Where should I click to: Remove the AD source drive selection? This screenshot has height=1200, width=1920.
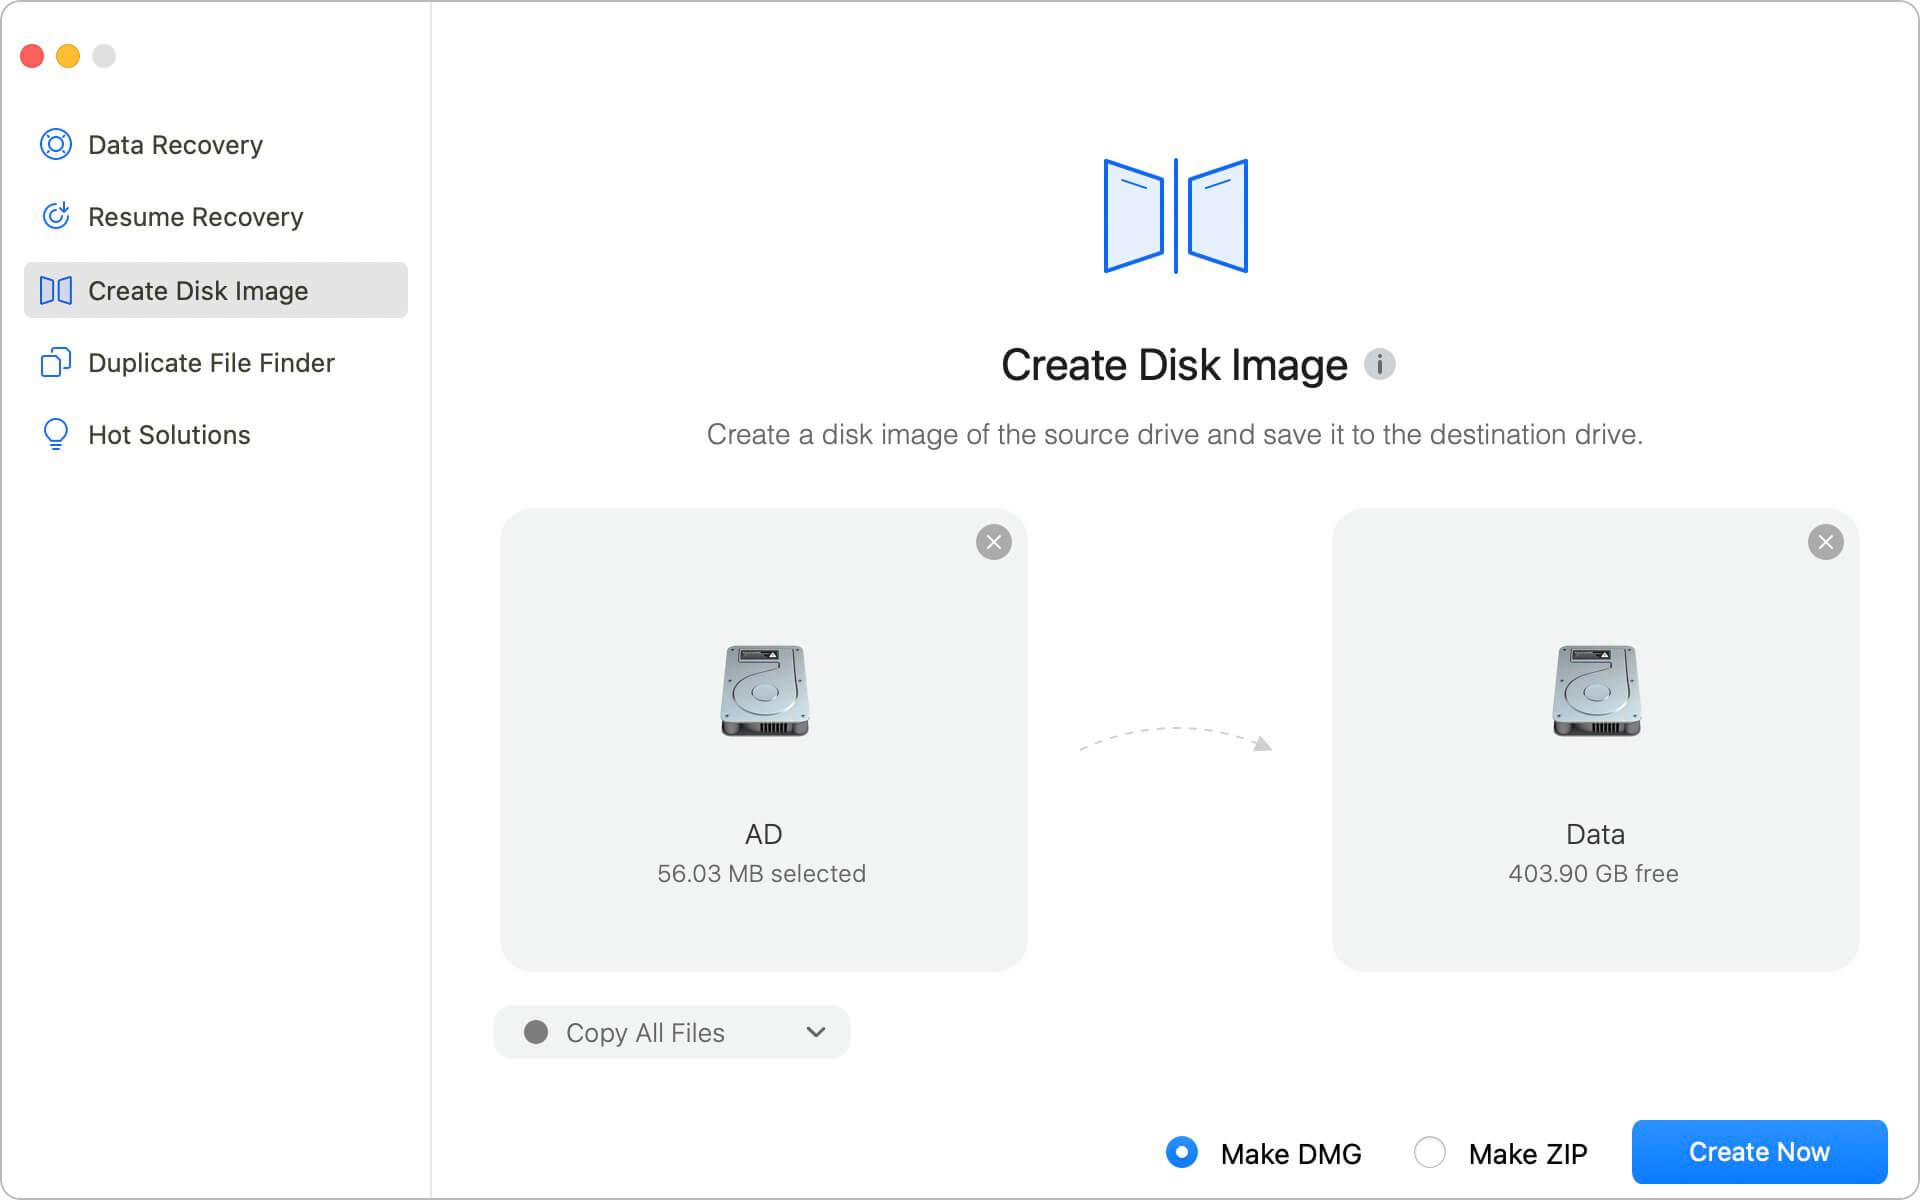[992, 542]
